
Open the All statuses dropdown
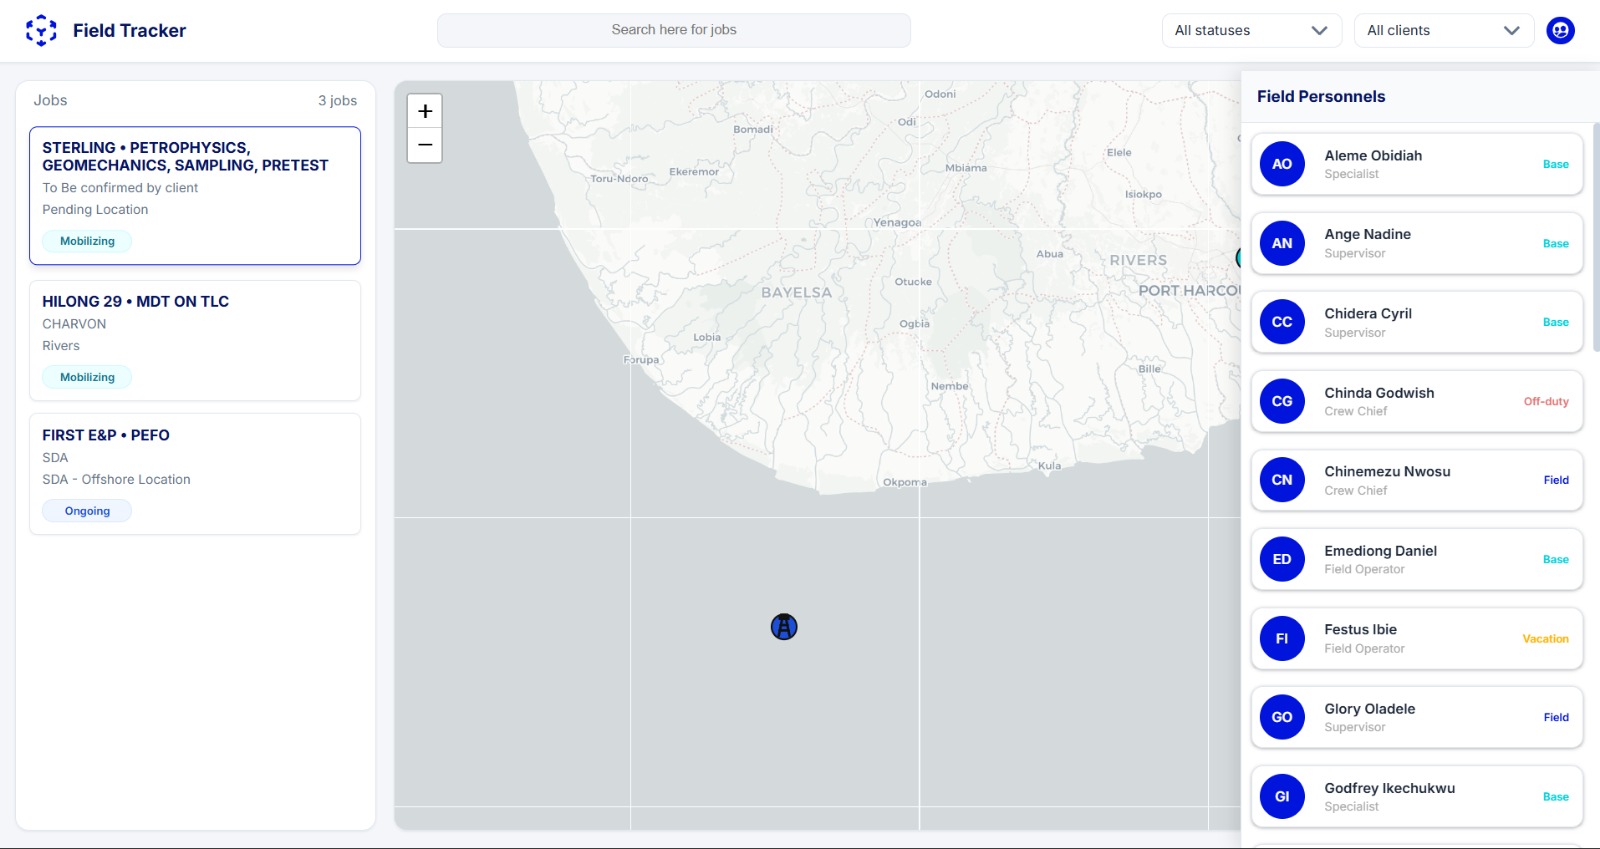pos(1251,30)
